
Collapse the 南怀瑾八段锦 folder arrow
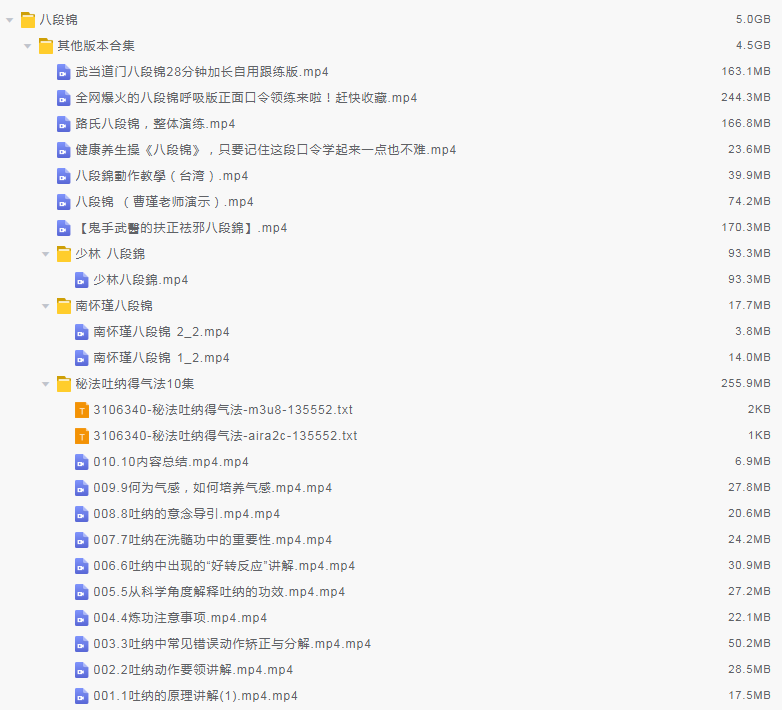[x=46, y=306]
